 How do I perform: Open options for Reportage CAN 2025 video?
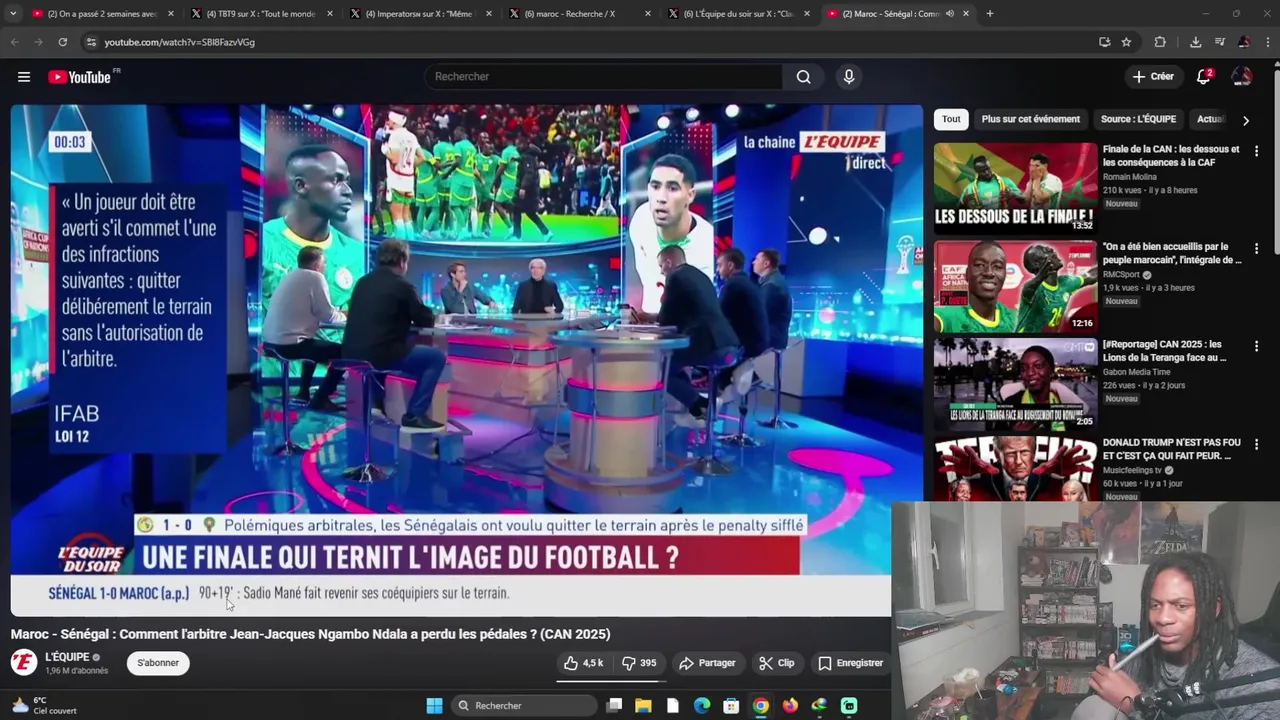(1256, 346)
